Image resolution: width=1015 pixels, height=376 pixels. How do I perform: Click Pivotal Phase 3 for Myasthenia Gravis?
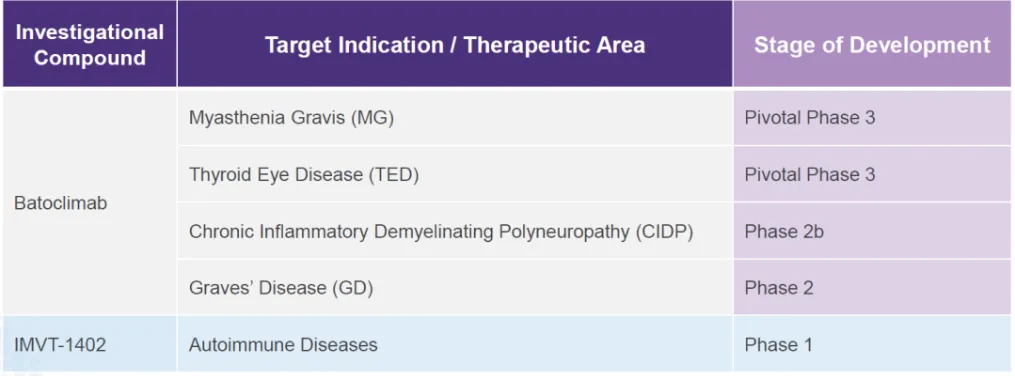872,118
